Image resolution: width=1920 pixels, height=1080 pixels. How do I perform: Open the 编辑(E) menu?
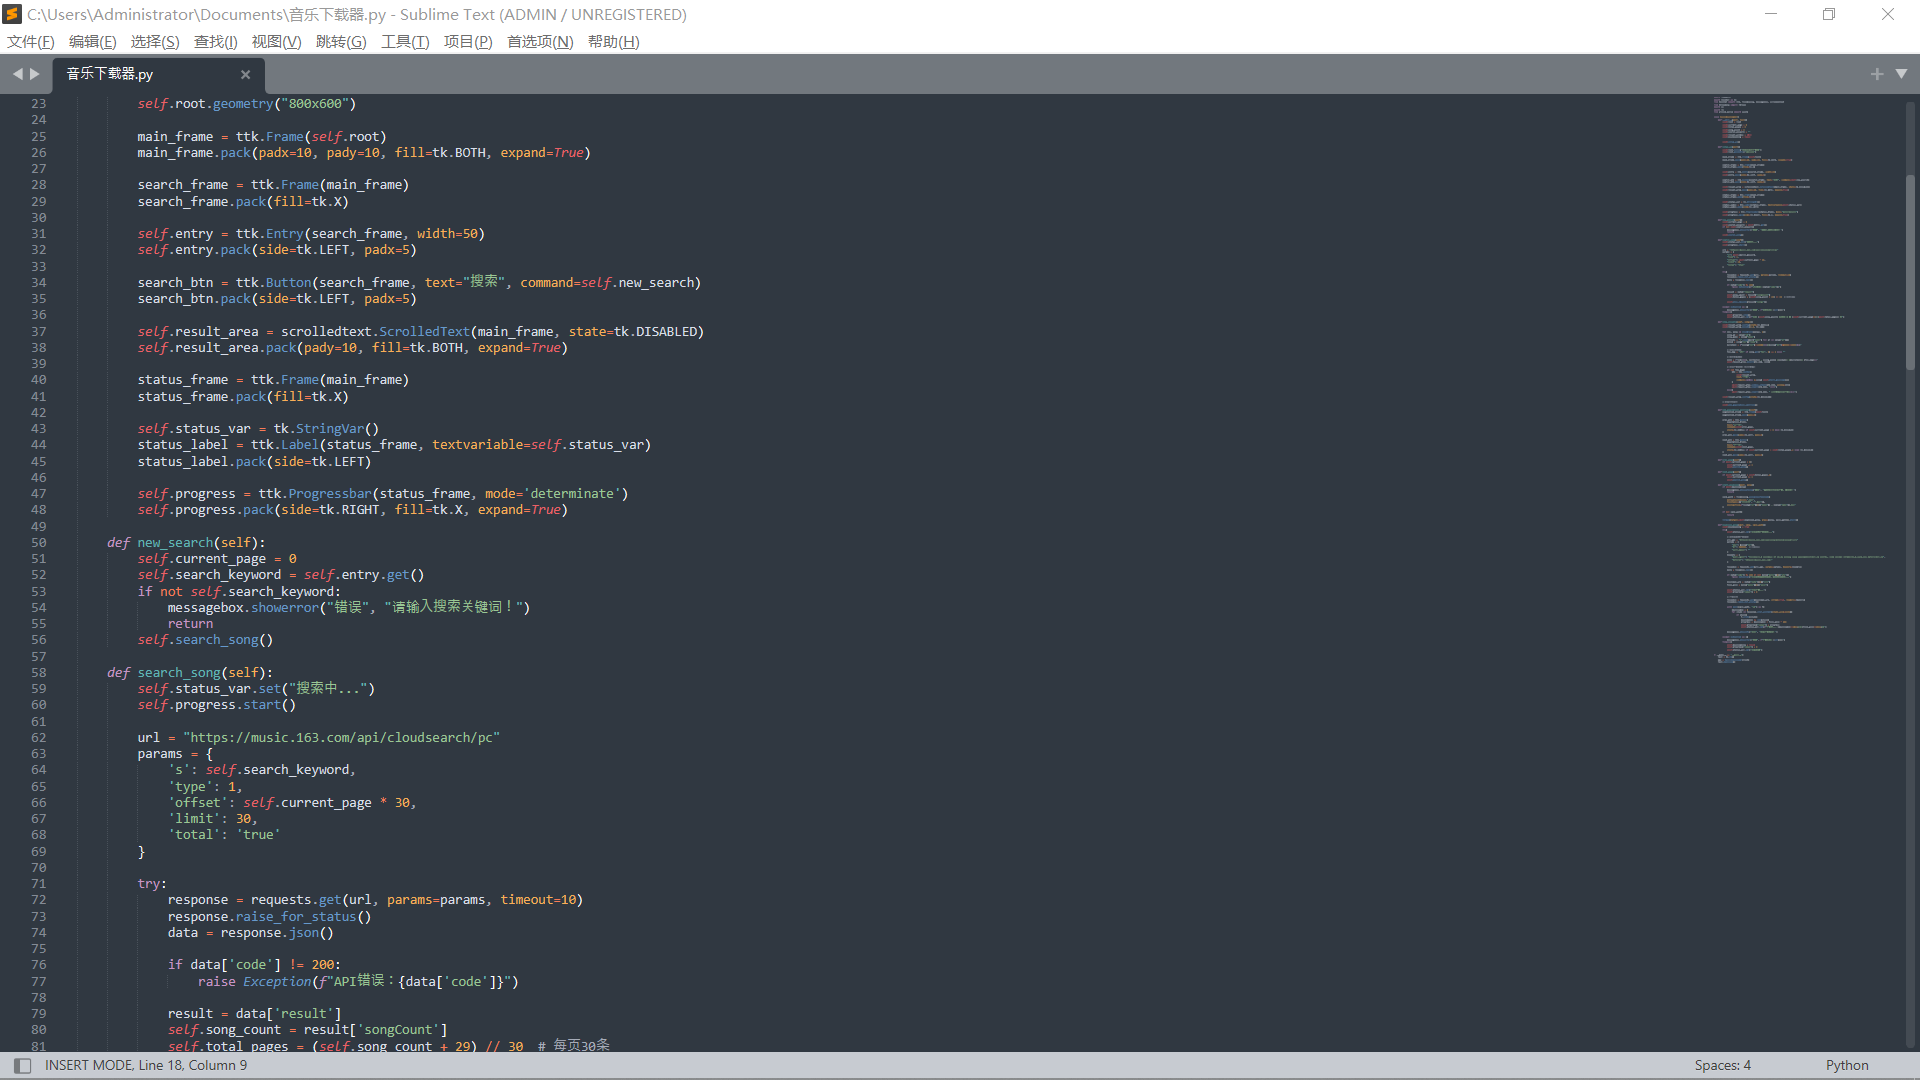click(x=92, y=41)
